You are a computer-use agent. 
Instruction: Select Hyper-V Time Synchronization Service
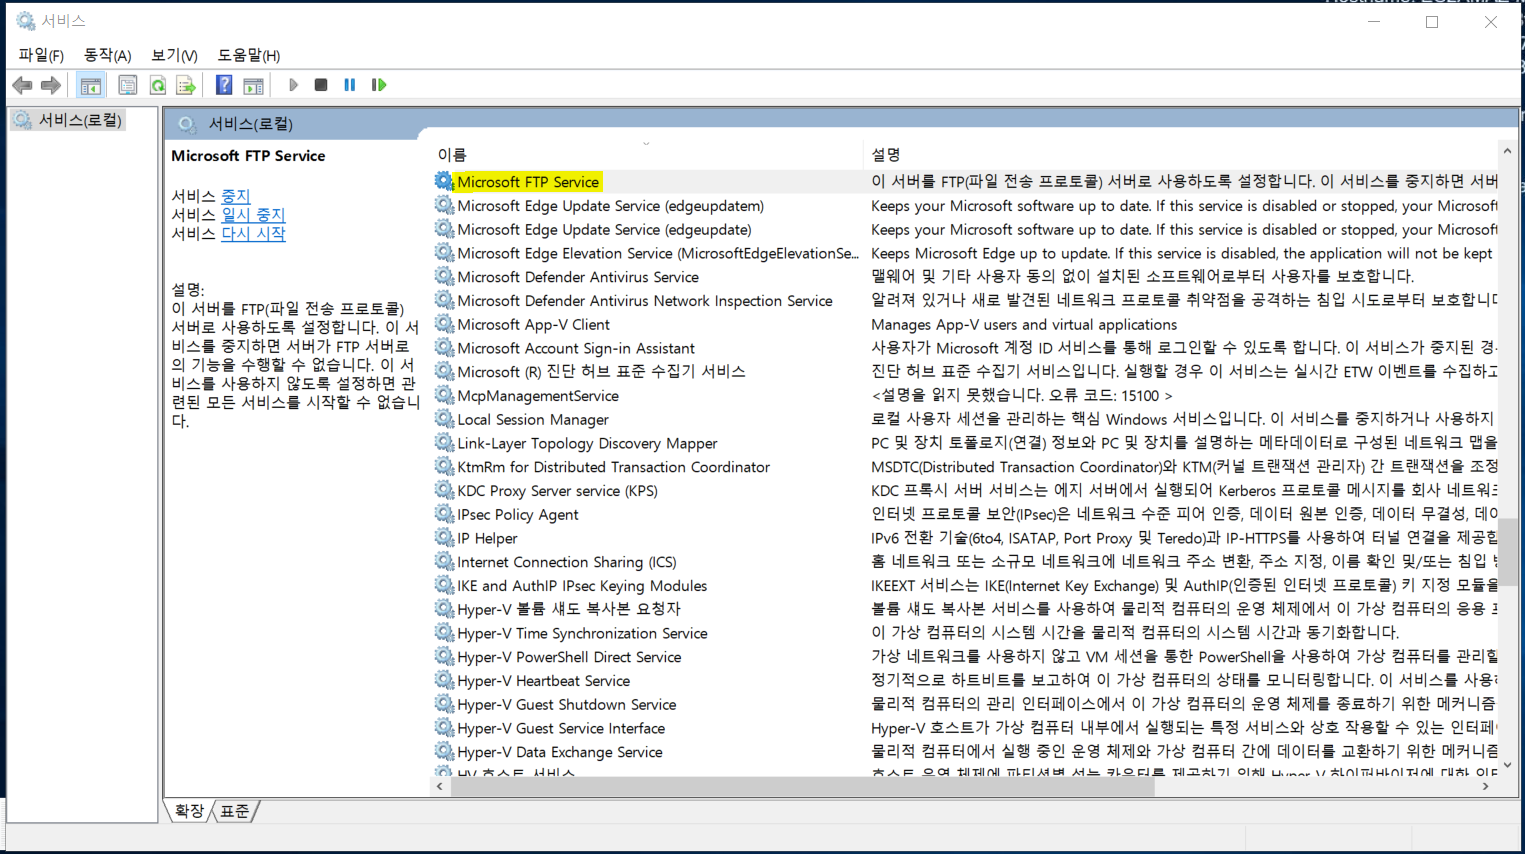[x=582, y=633]
